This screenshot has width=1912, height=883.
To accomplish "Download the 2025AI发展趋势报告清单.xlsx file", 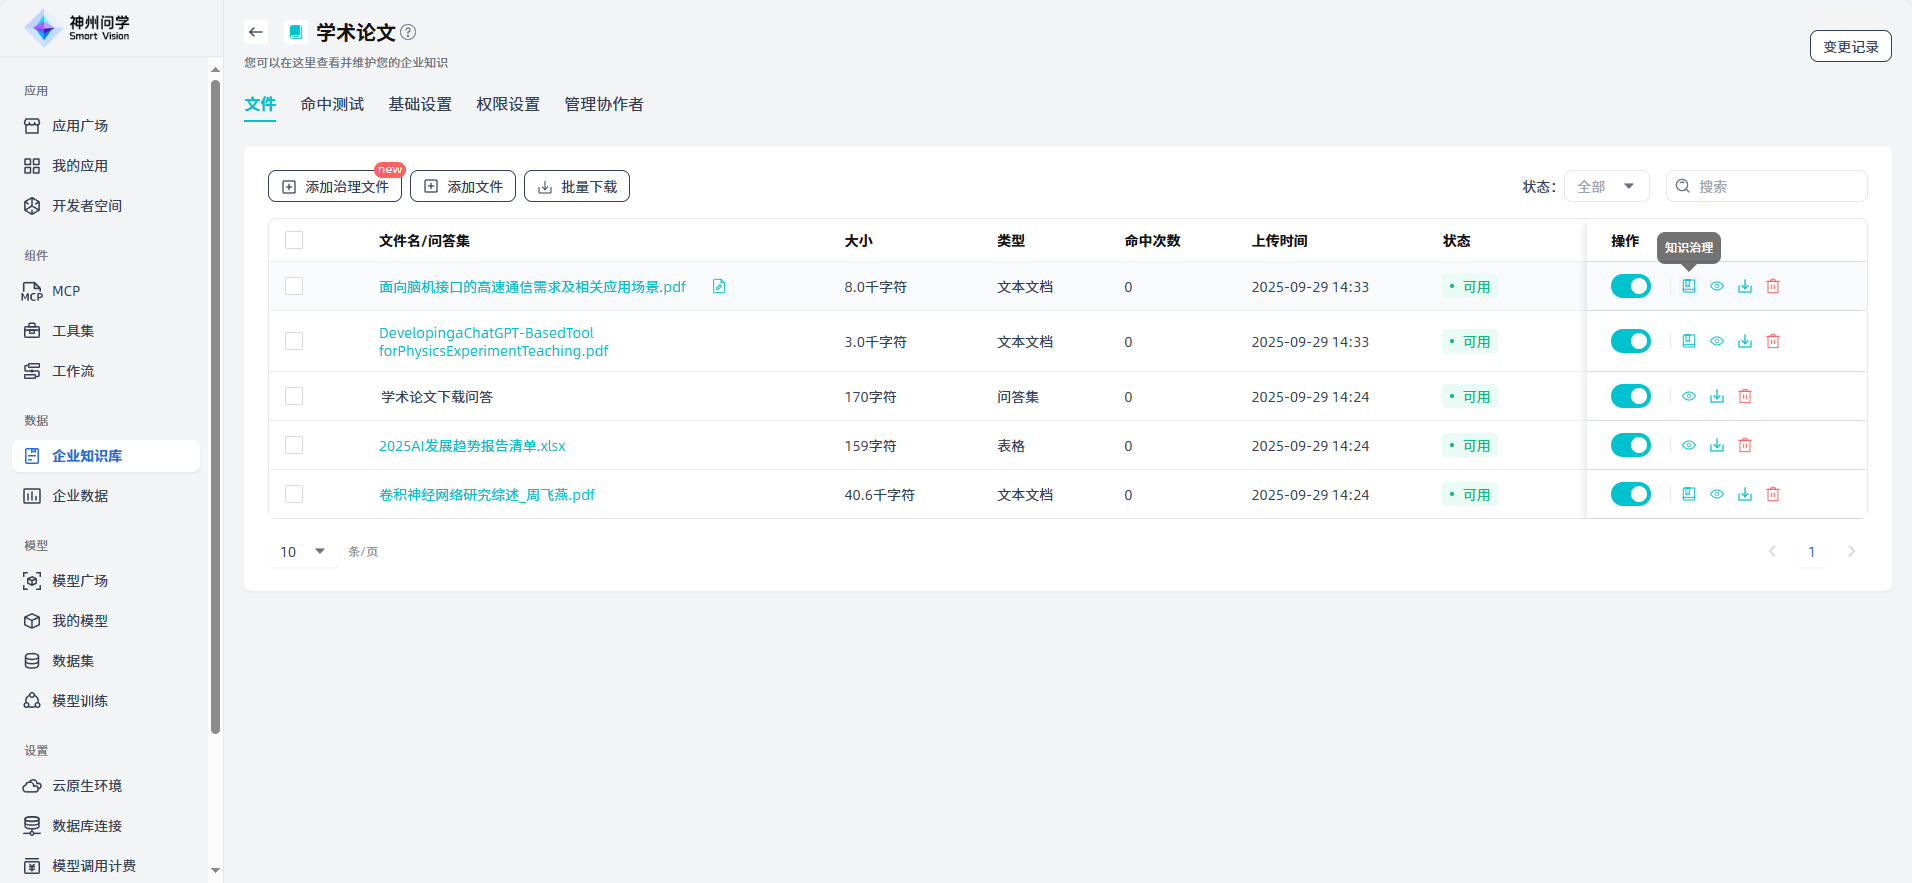I will [1716, 445].
